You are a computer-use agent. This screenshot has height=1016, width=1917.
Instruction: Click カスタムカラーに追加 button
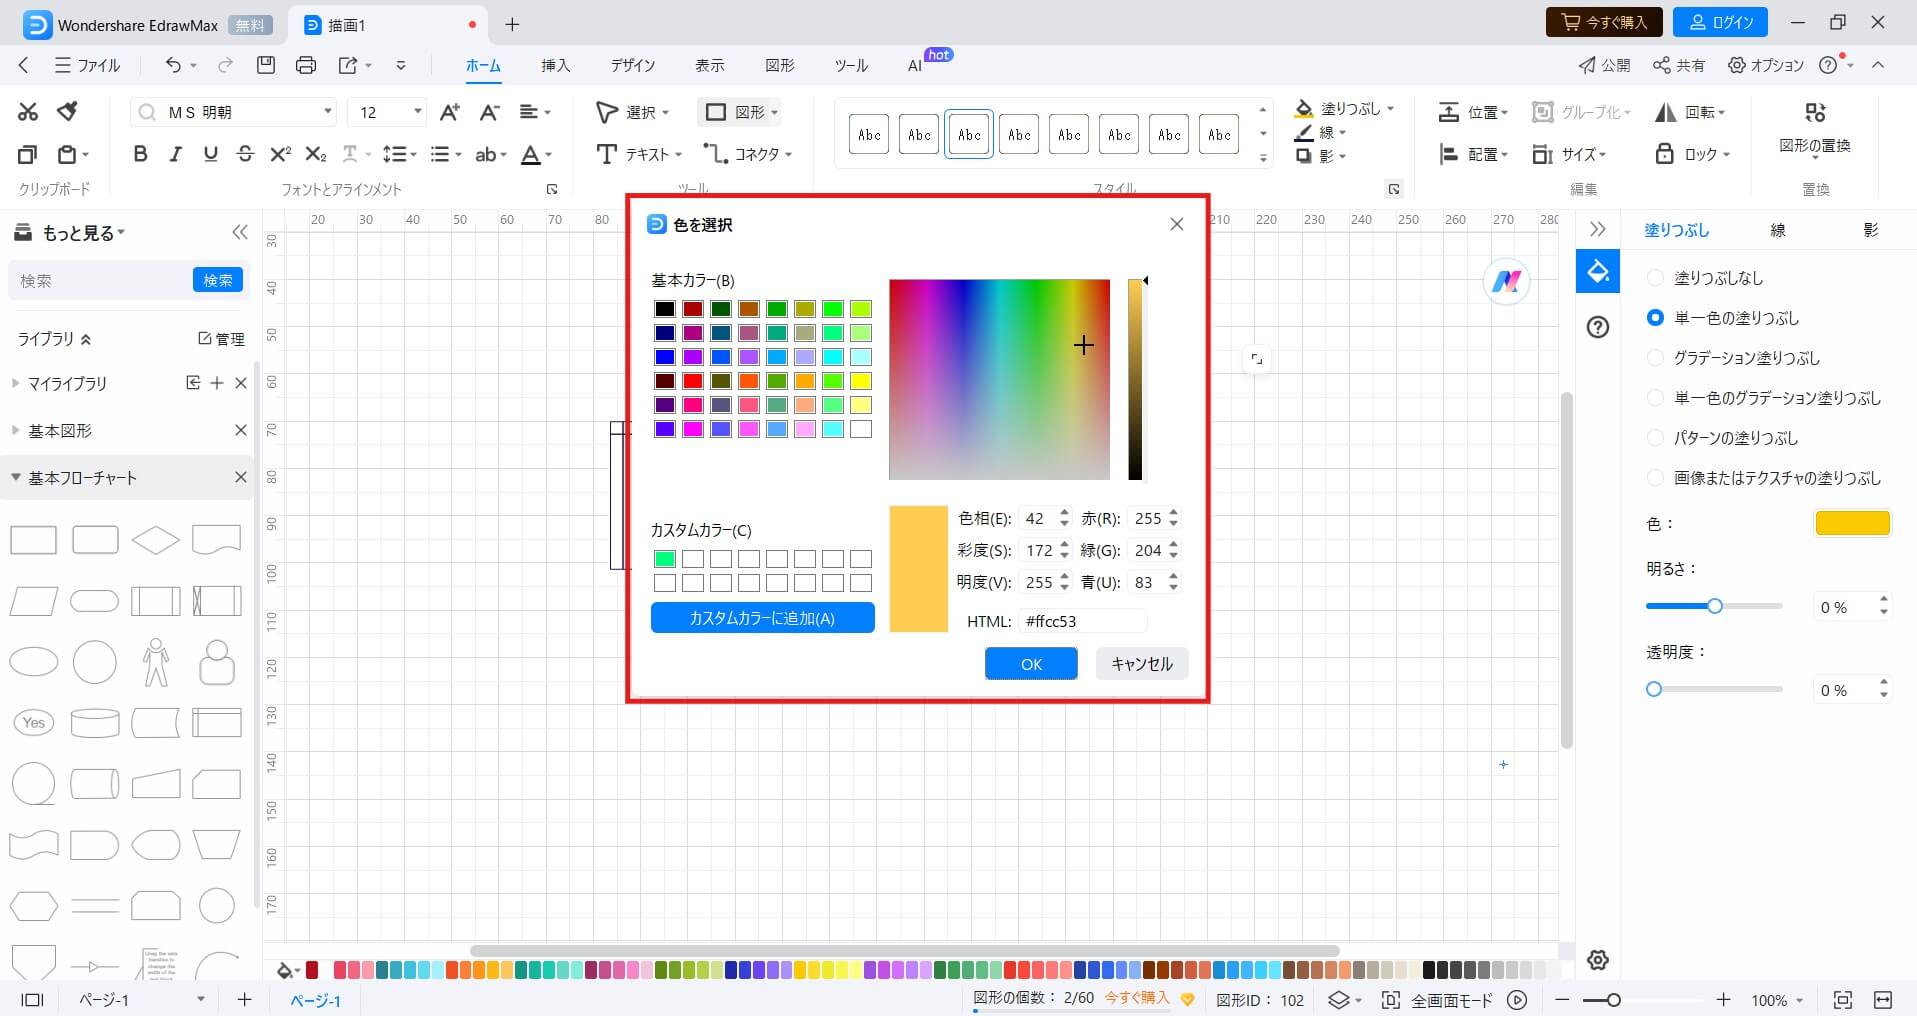(763, 618)
